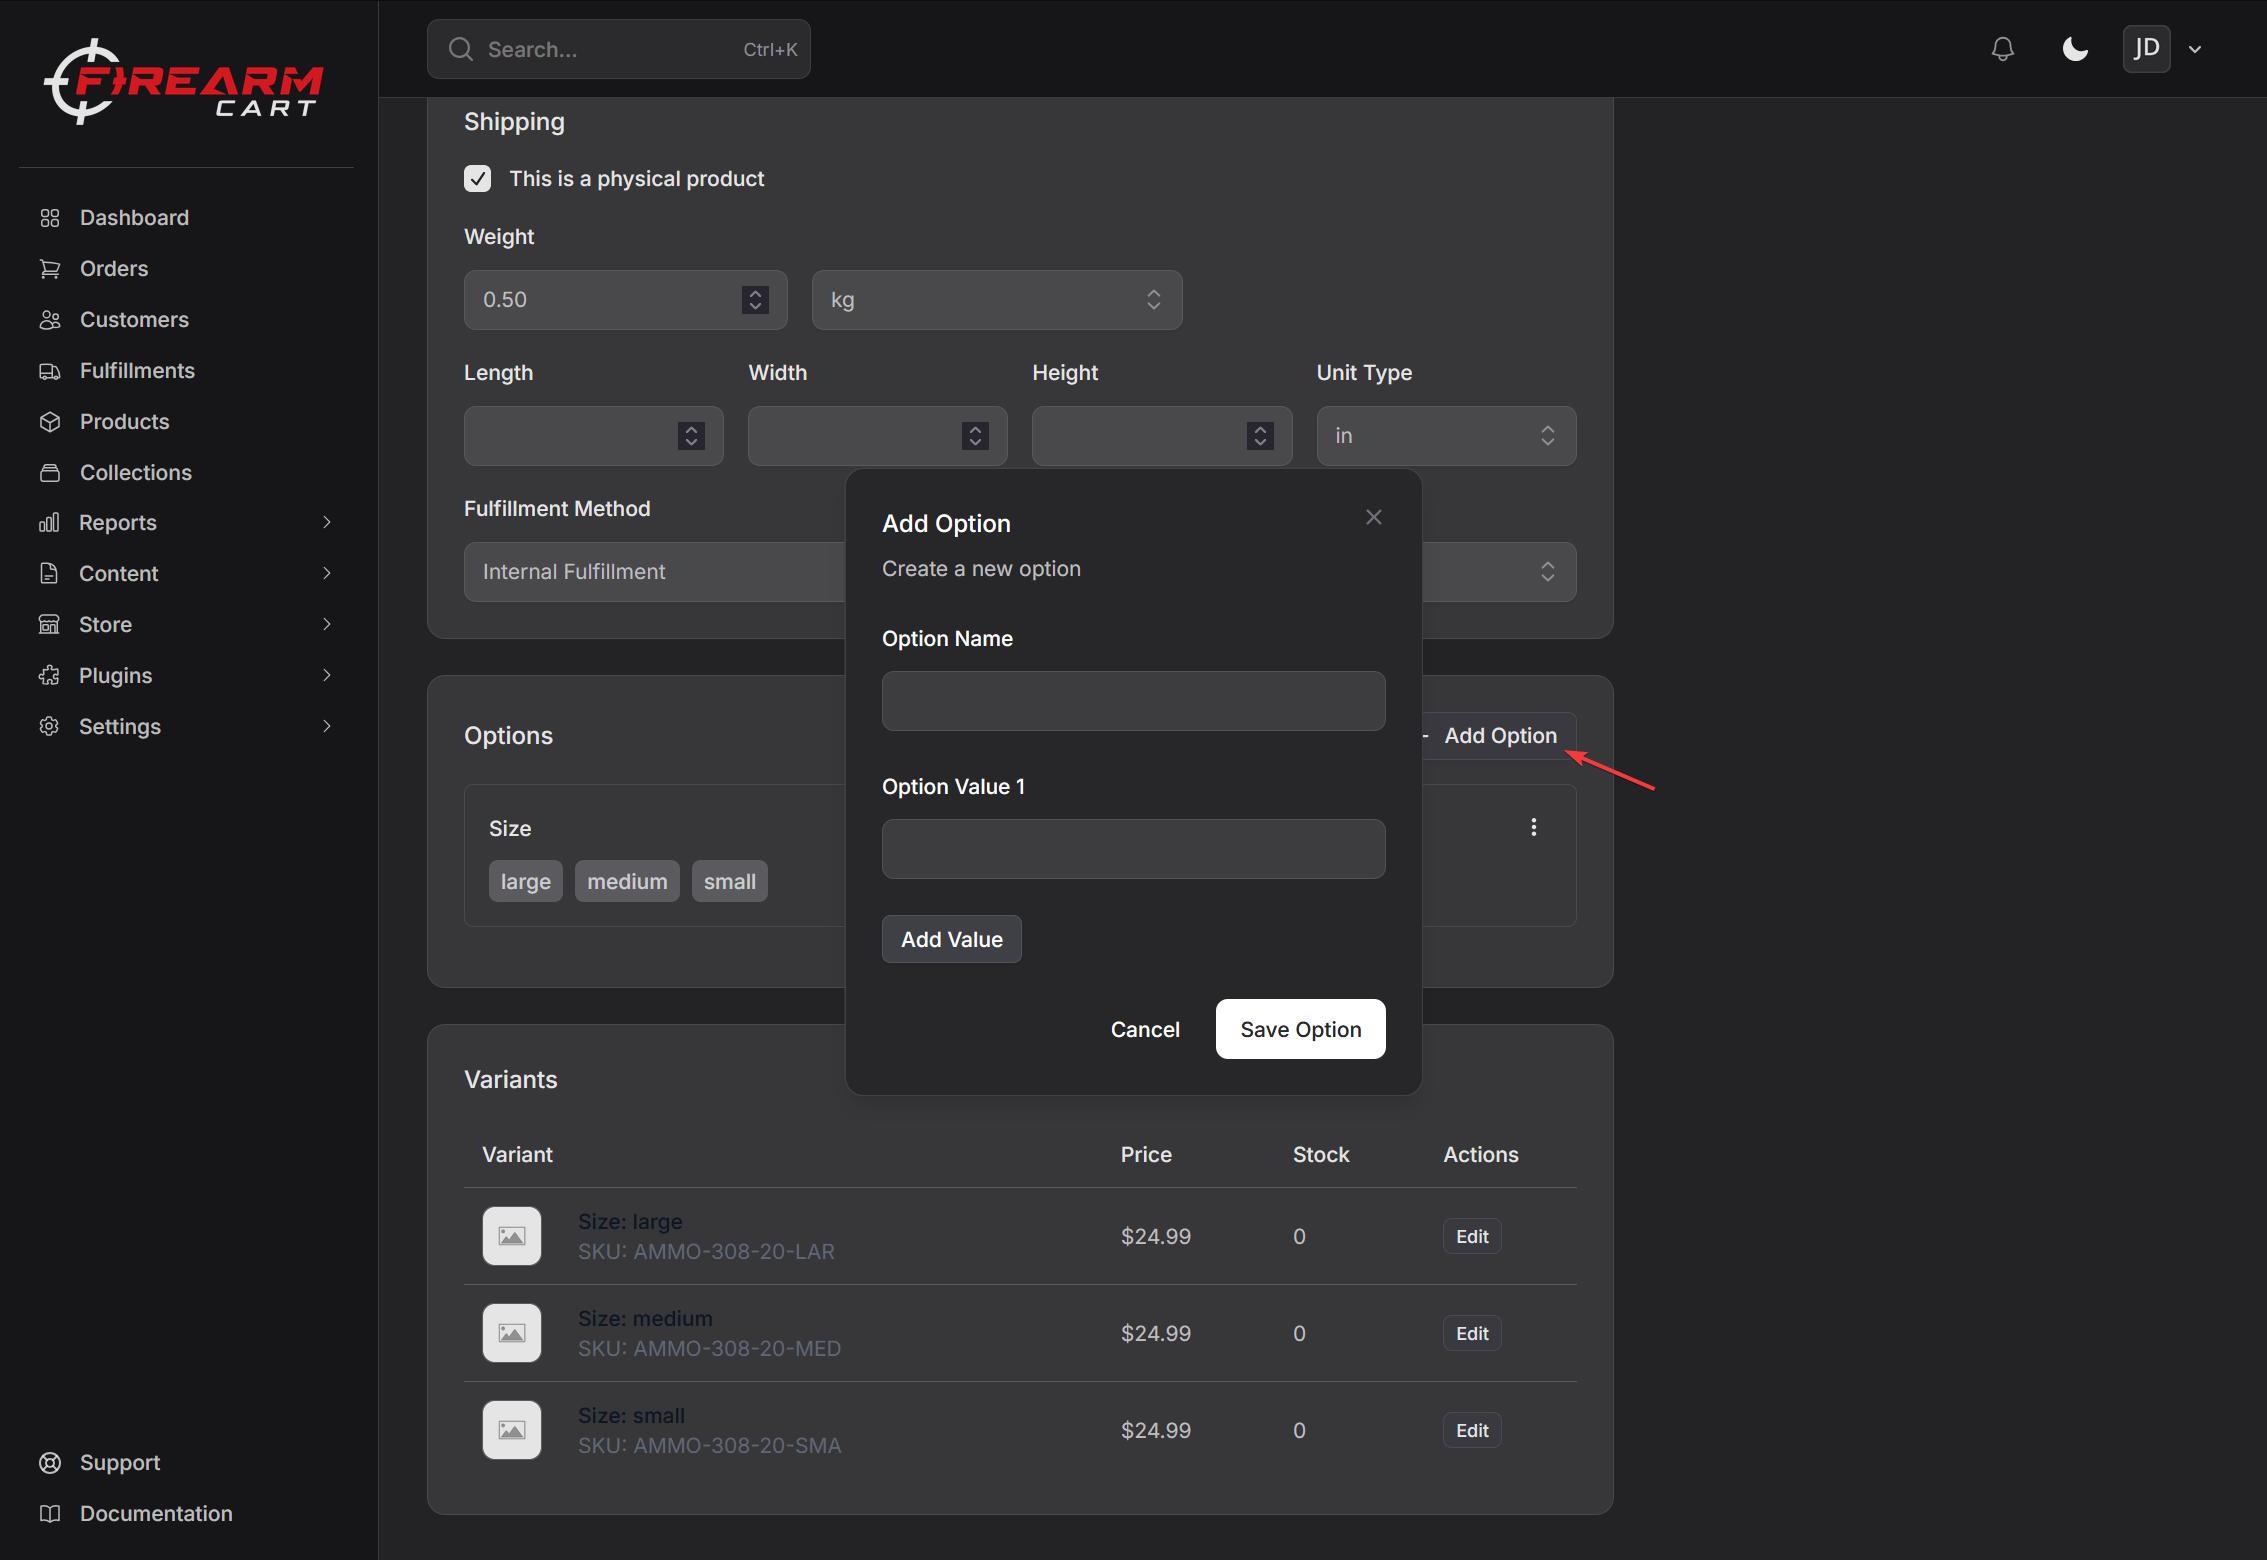The width and height of the screenshot is (2267, 1560).
Task: Click the Orders cart icon
Action: point(50,269)
